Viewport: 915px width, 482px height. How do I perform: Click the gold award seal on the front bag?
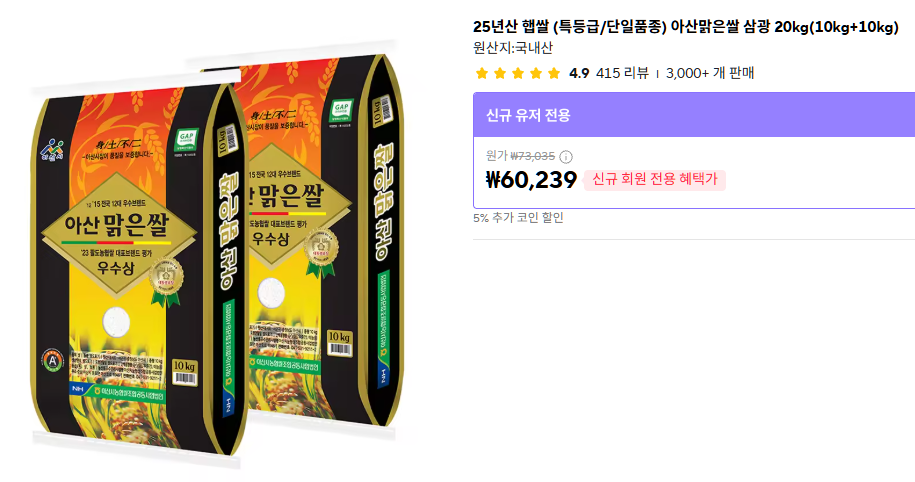coord(166,281)
